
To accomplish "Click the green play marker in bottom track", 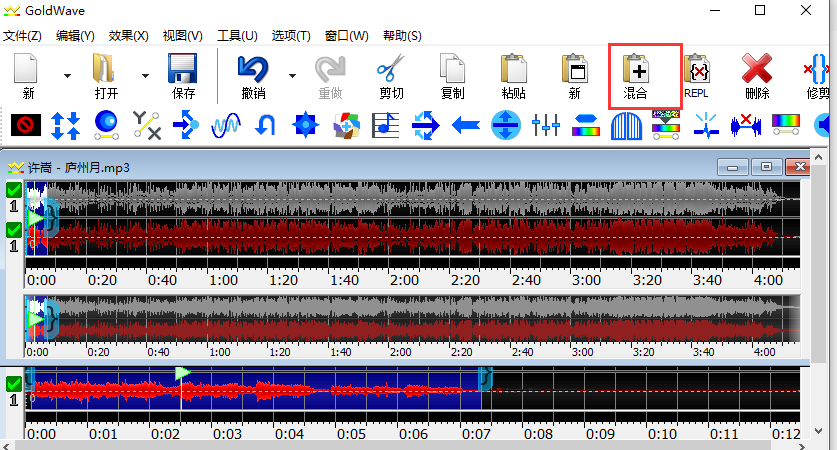I will pyautogui.click(x=182, y=373).
